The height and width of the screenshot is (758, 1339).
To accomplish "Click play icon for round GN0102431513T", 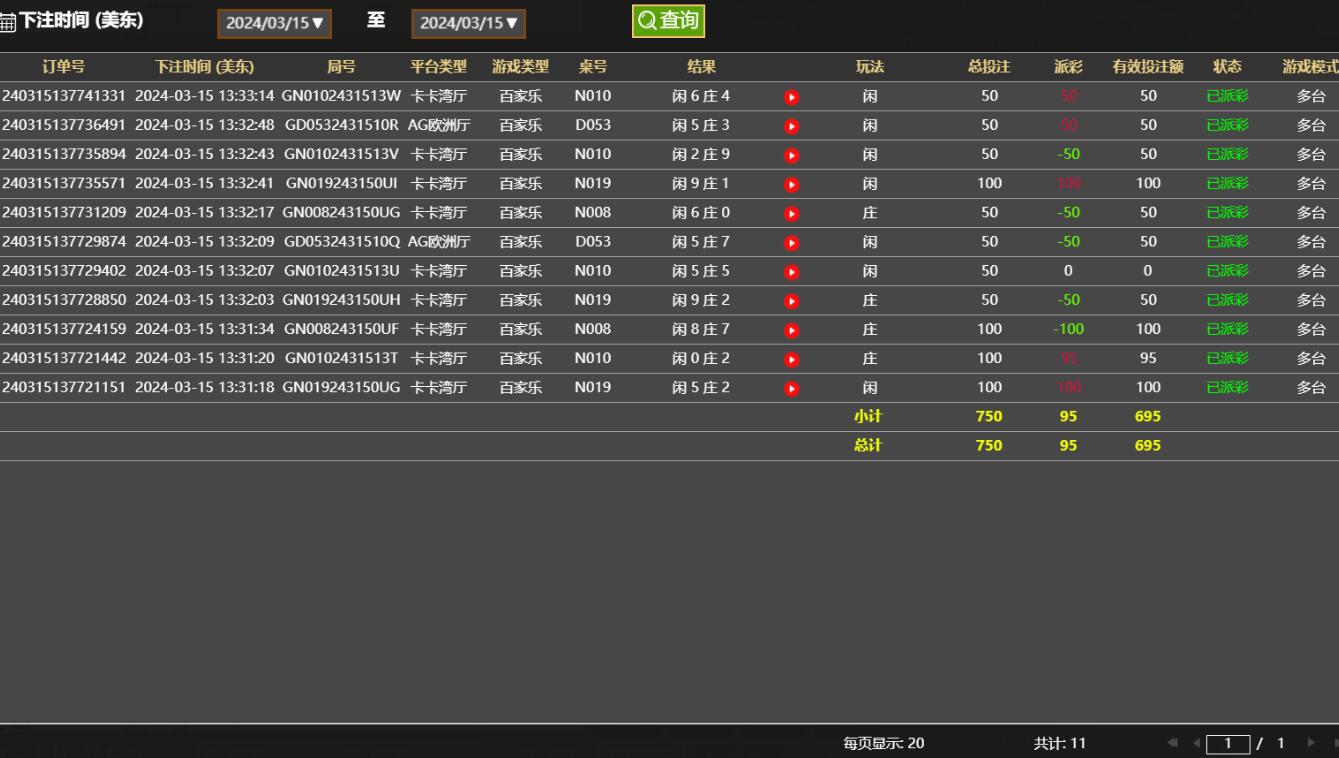I will 791,359.
